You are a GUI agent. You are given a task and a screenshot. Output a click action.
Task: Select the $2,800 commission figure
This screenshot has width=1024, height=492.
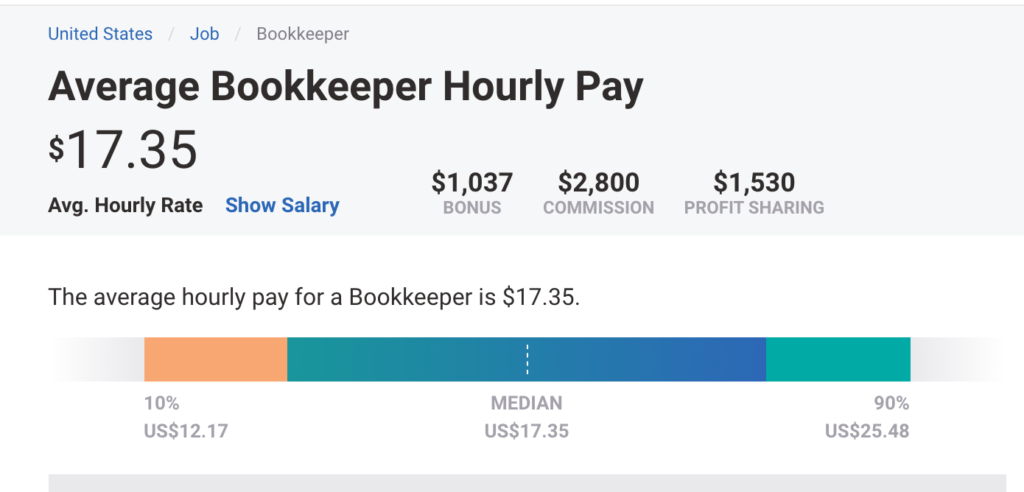click(x=598, y=183)
